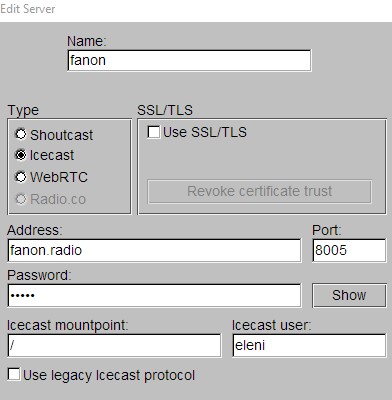Click the Icecast user field eleni

(x=309, y=346)
